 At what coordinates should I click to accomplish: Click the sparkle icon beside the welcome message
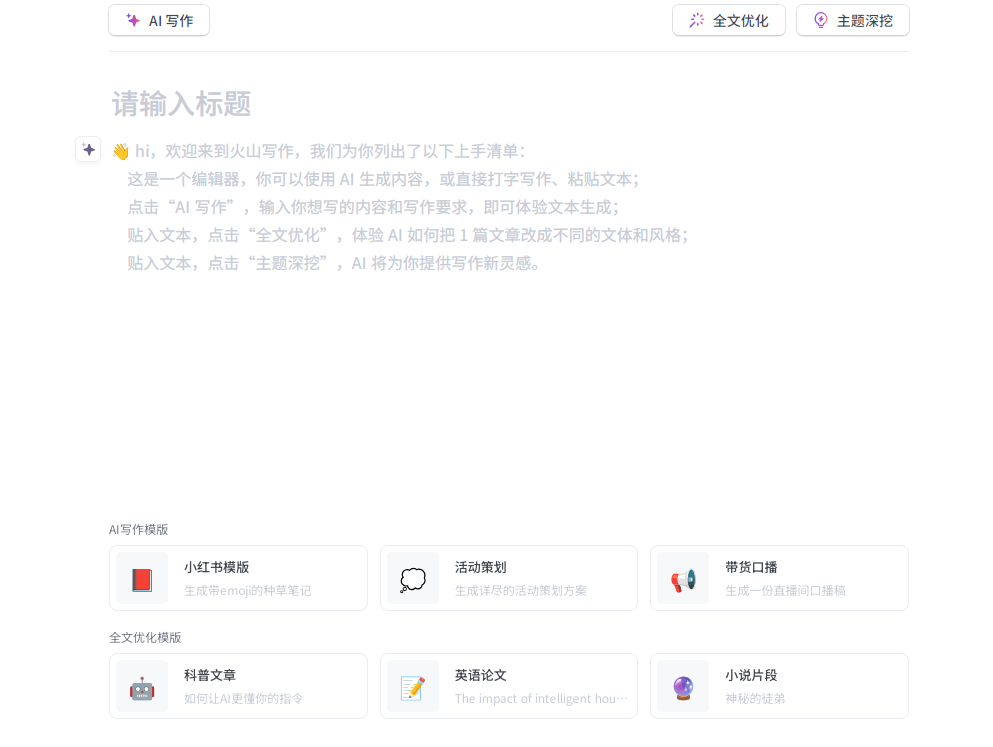[x=88, y=148]
